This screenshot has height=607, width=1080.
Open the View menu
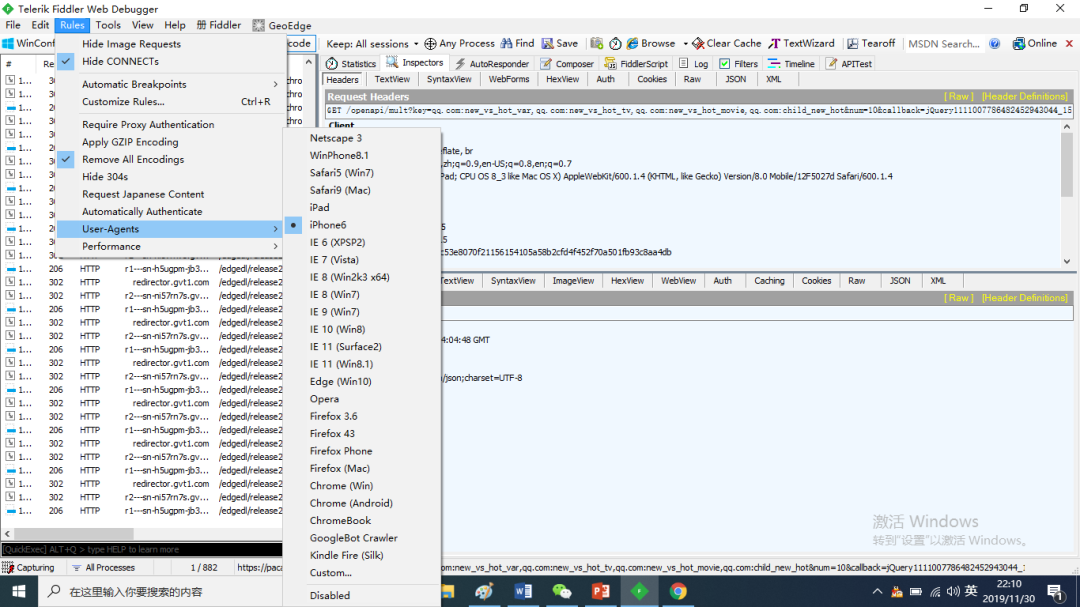coord(143,25)
